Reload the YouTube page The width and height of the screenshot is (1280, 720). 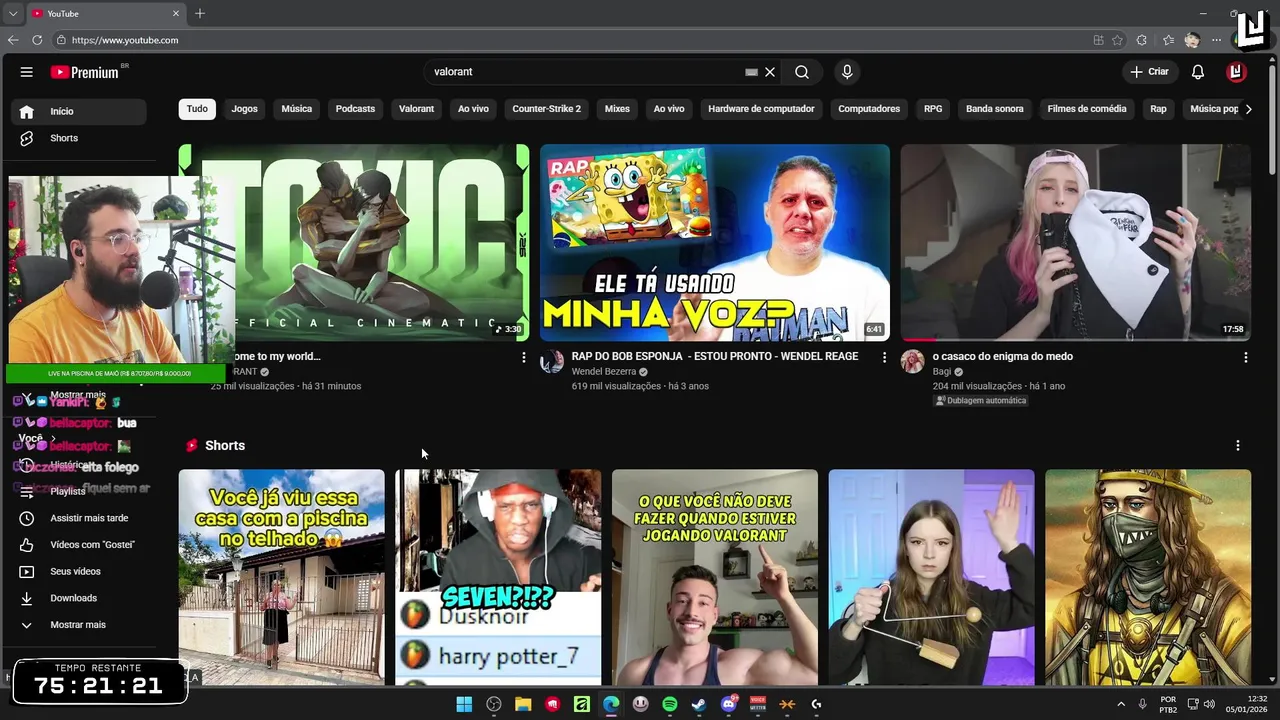pyautogui.click(x=37, y=40)
